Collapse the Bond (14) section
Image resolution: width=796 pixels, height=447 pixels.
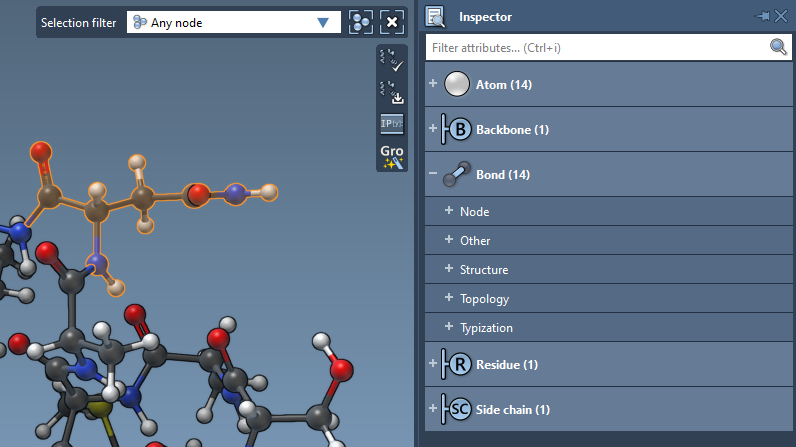(433, 174)
